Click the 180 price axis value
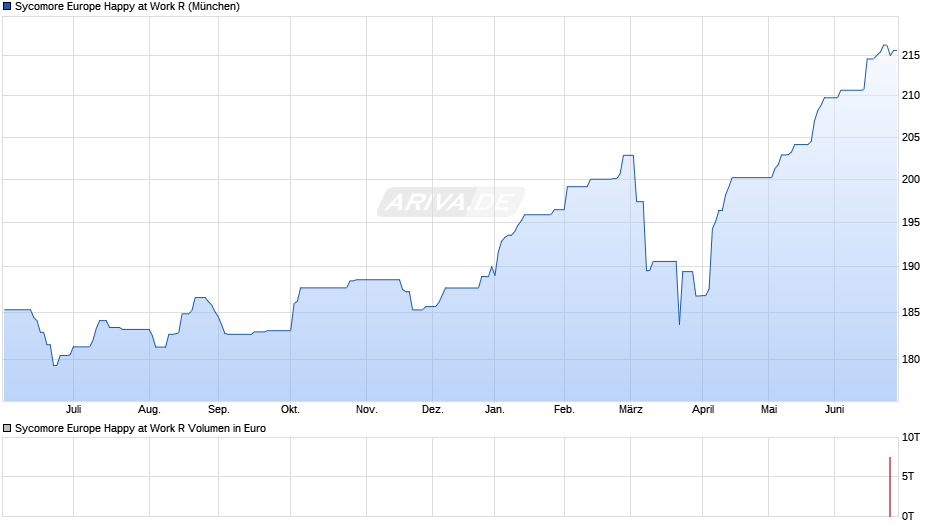Screen dimensions: 940x526 [911, 359]
